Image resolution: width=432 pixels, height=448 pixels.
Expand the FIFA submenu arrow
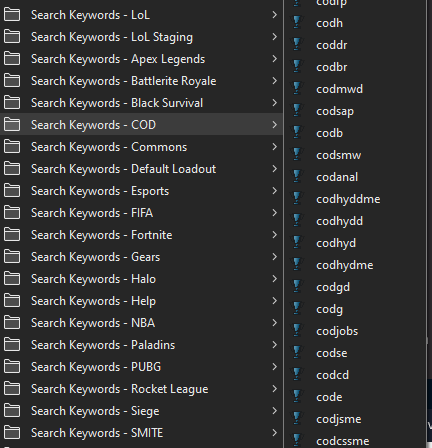[x=274, y=213]
